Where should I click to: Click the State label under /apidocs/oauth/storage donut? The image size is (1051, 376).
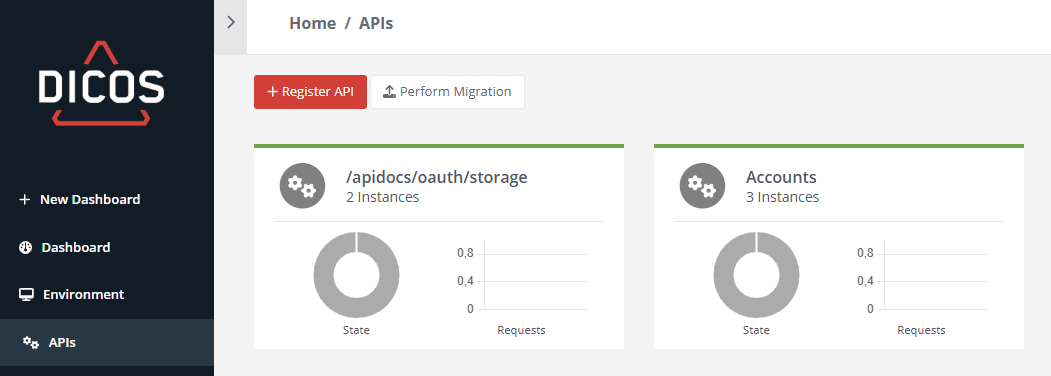tap(357, 330)
